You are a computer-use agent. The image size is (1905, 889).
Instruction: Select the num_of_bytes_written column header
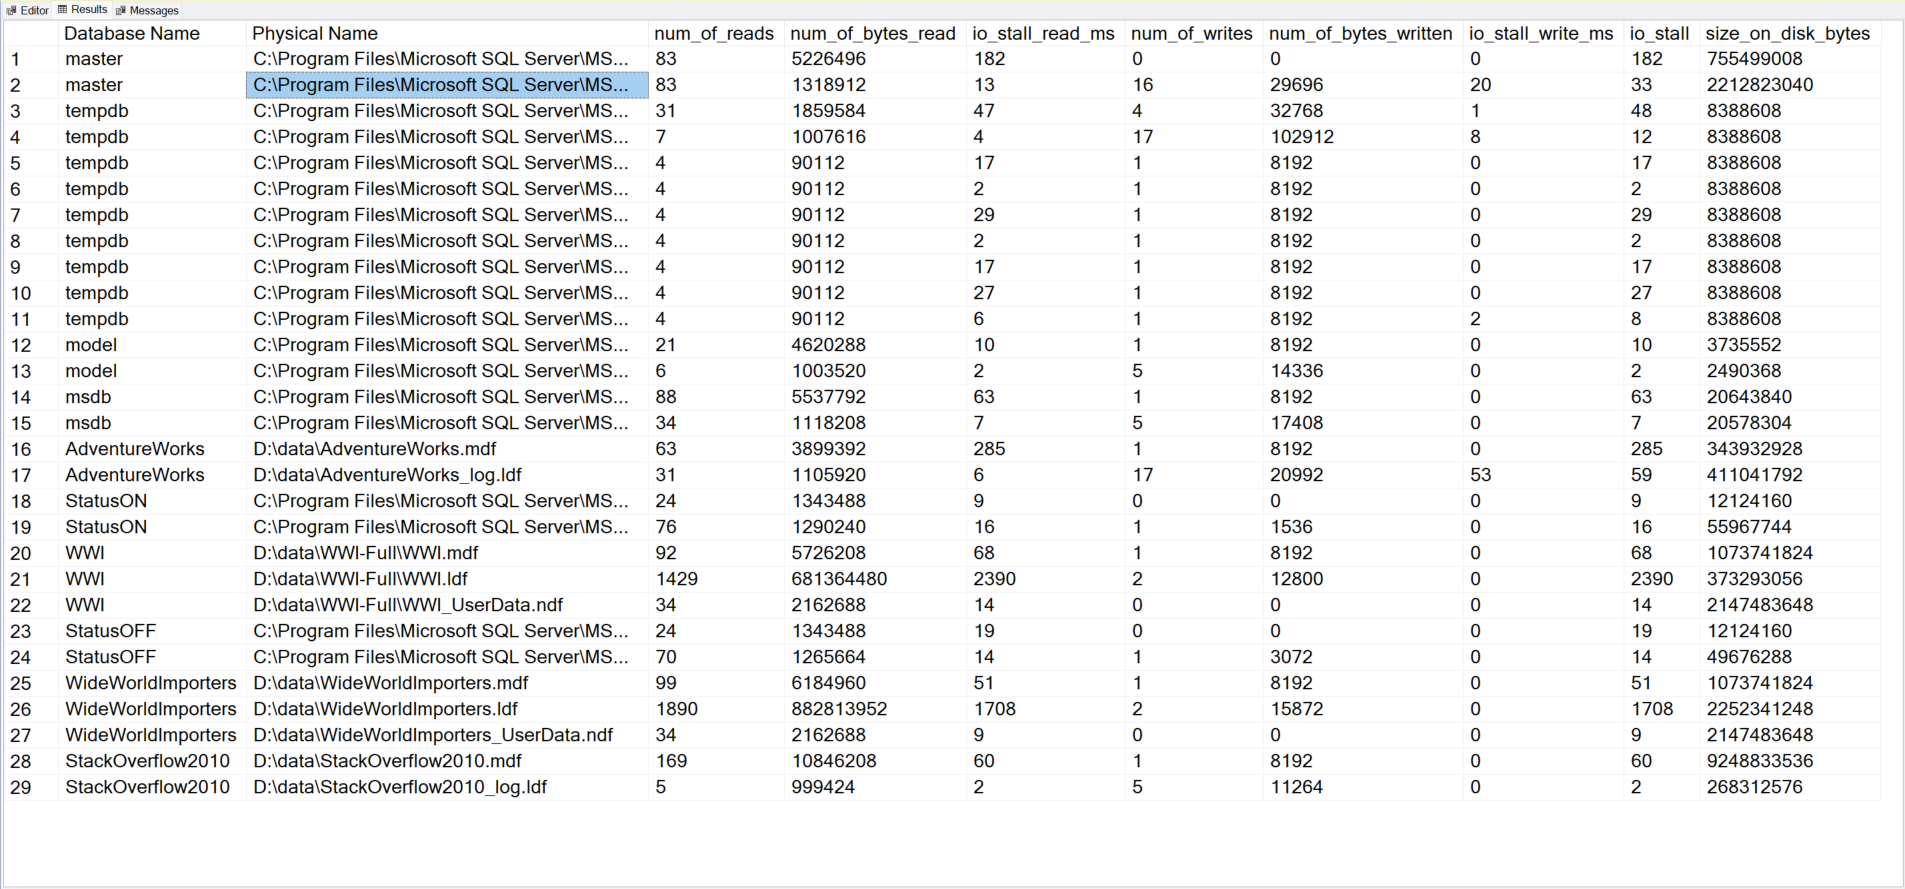[x=1361, y=33]
